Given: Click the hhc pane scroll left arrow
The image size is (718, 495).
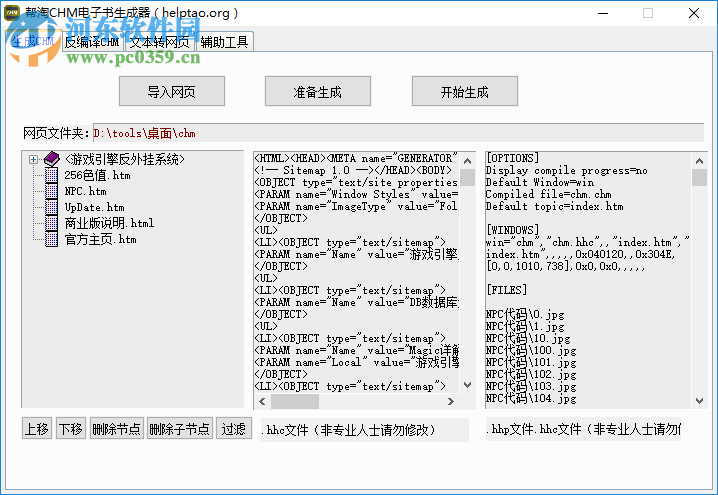Looking at the screenshot, I should pos(262,402).
